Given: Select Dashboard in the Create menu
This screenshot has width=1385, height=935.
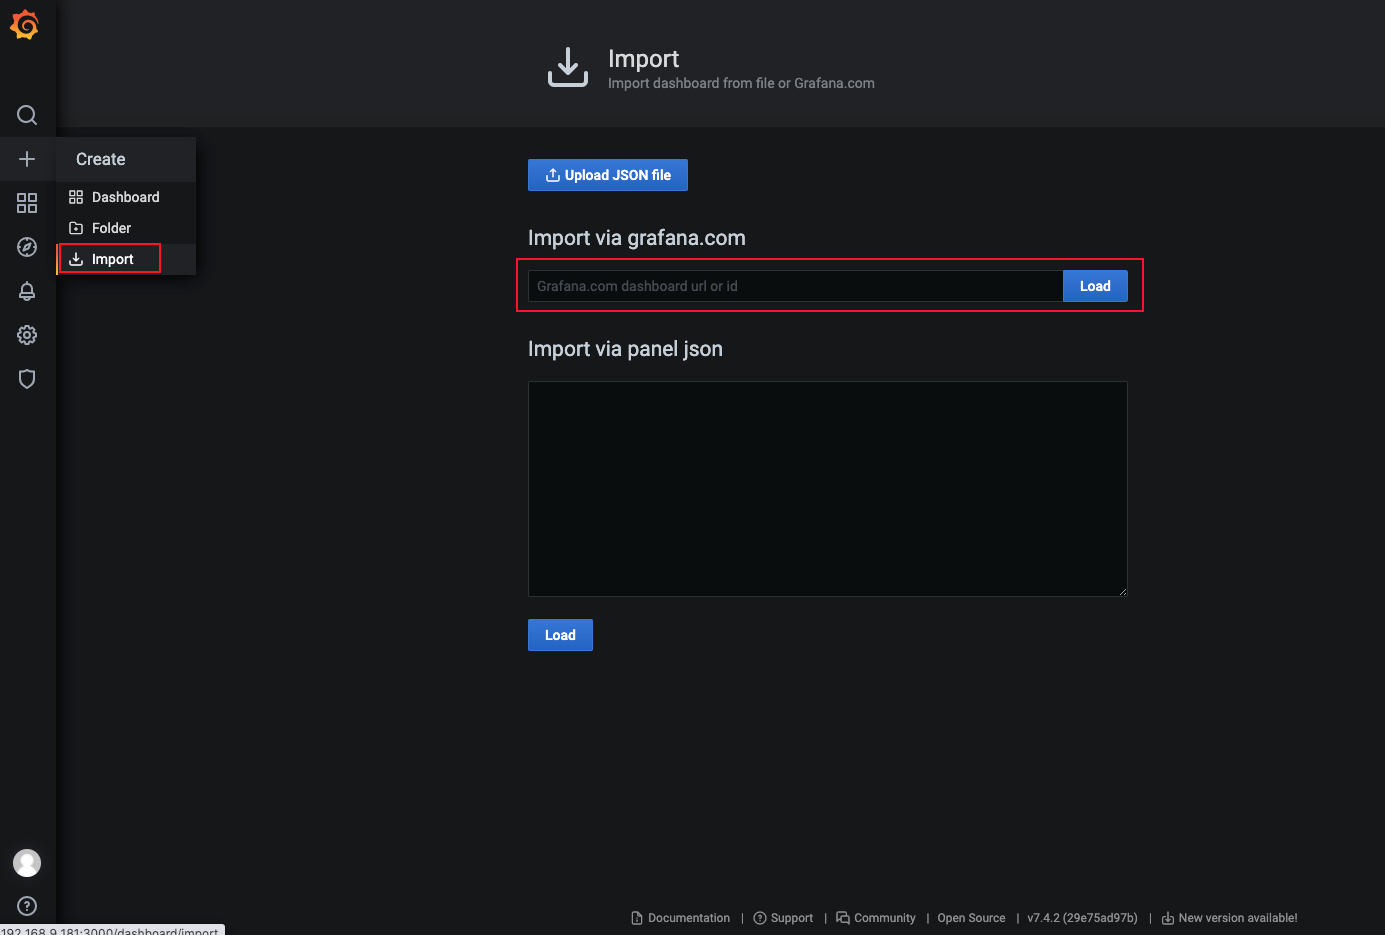Looking at the screenshot, I should click(126, 197).
